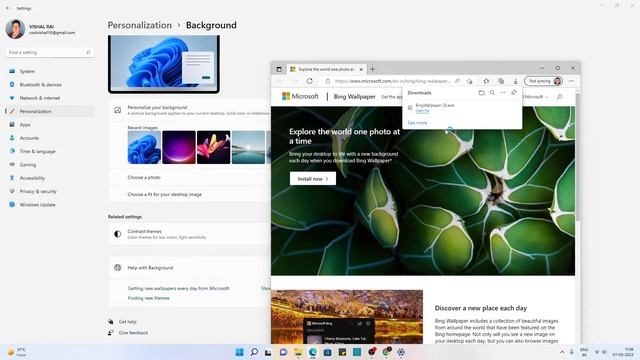Select the blue bloom recent image

click(x=144, y=147)
